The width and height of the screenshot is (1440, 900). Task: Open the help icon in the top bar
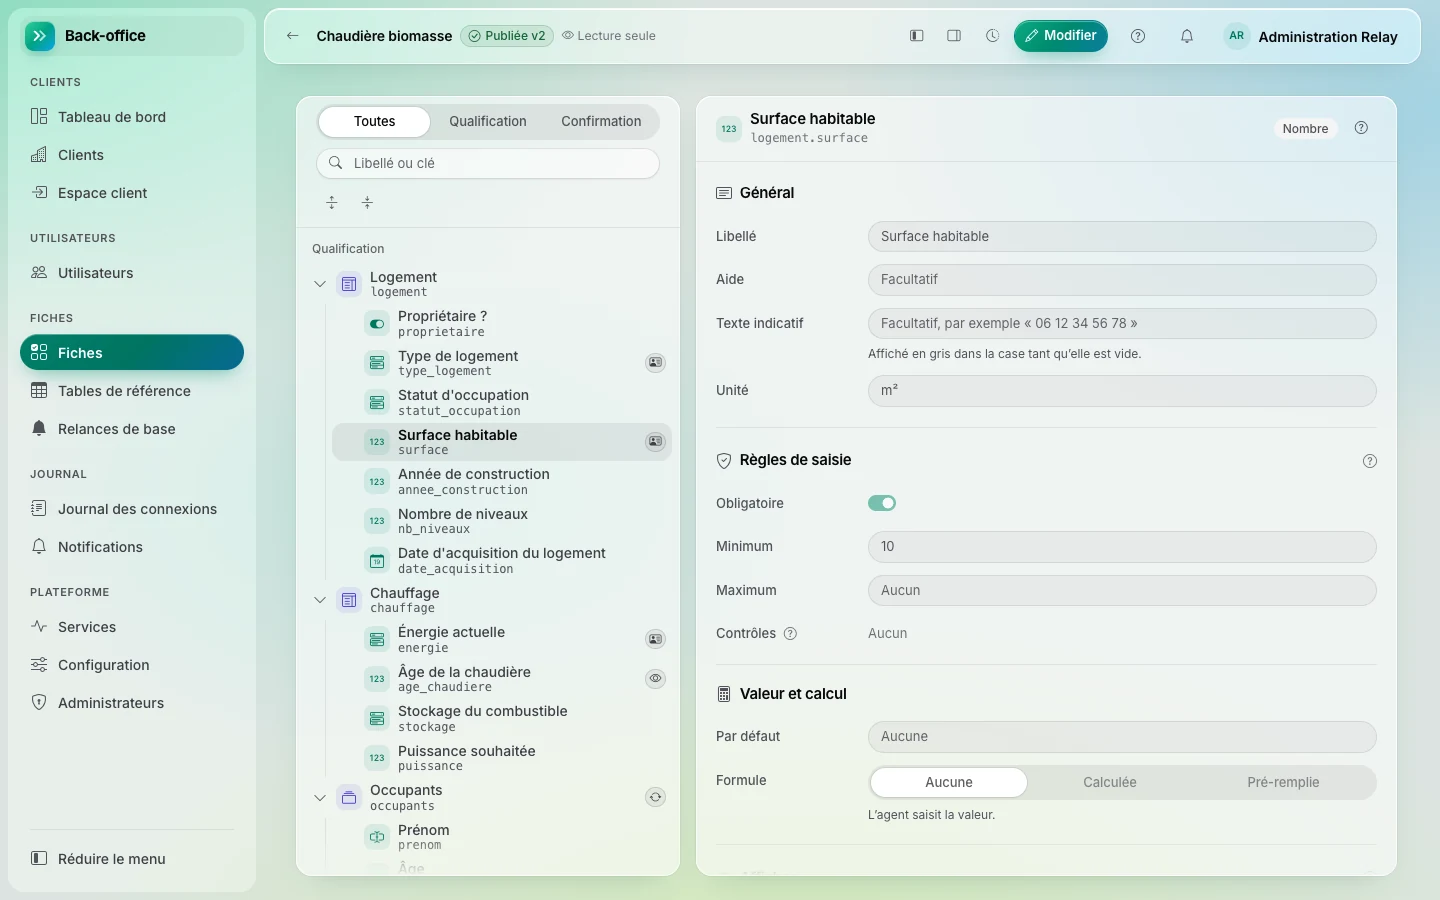pos(1138,36)
